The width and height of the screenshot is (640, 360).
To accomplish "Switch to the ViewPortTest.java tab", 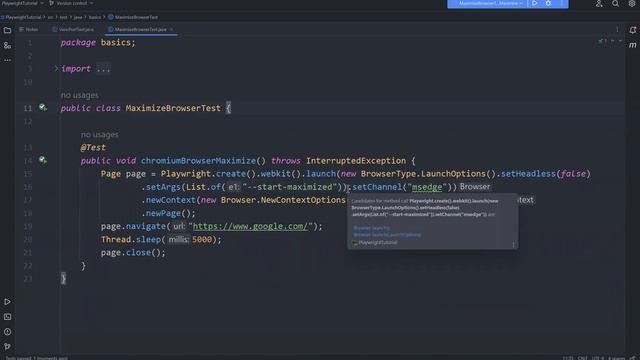I will tap(73, 29).
